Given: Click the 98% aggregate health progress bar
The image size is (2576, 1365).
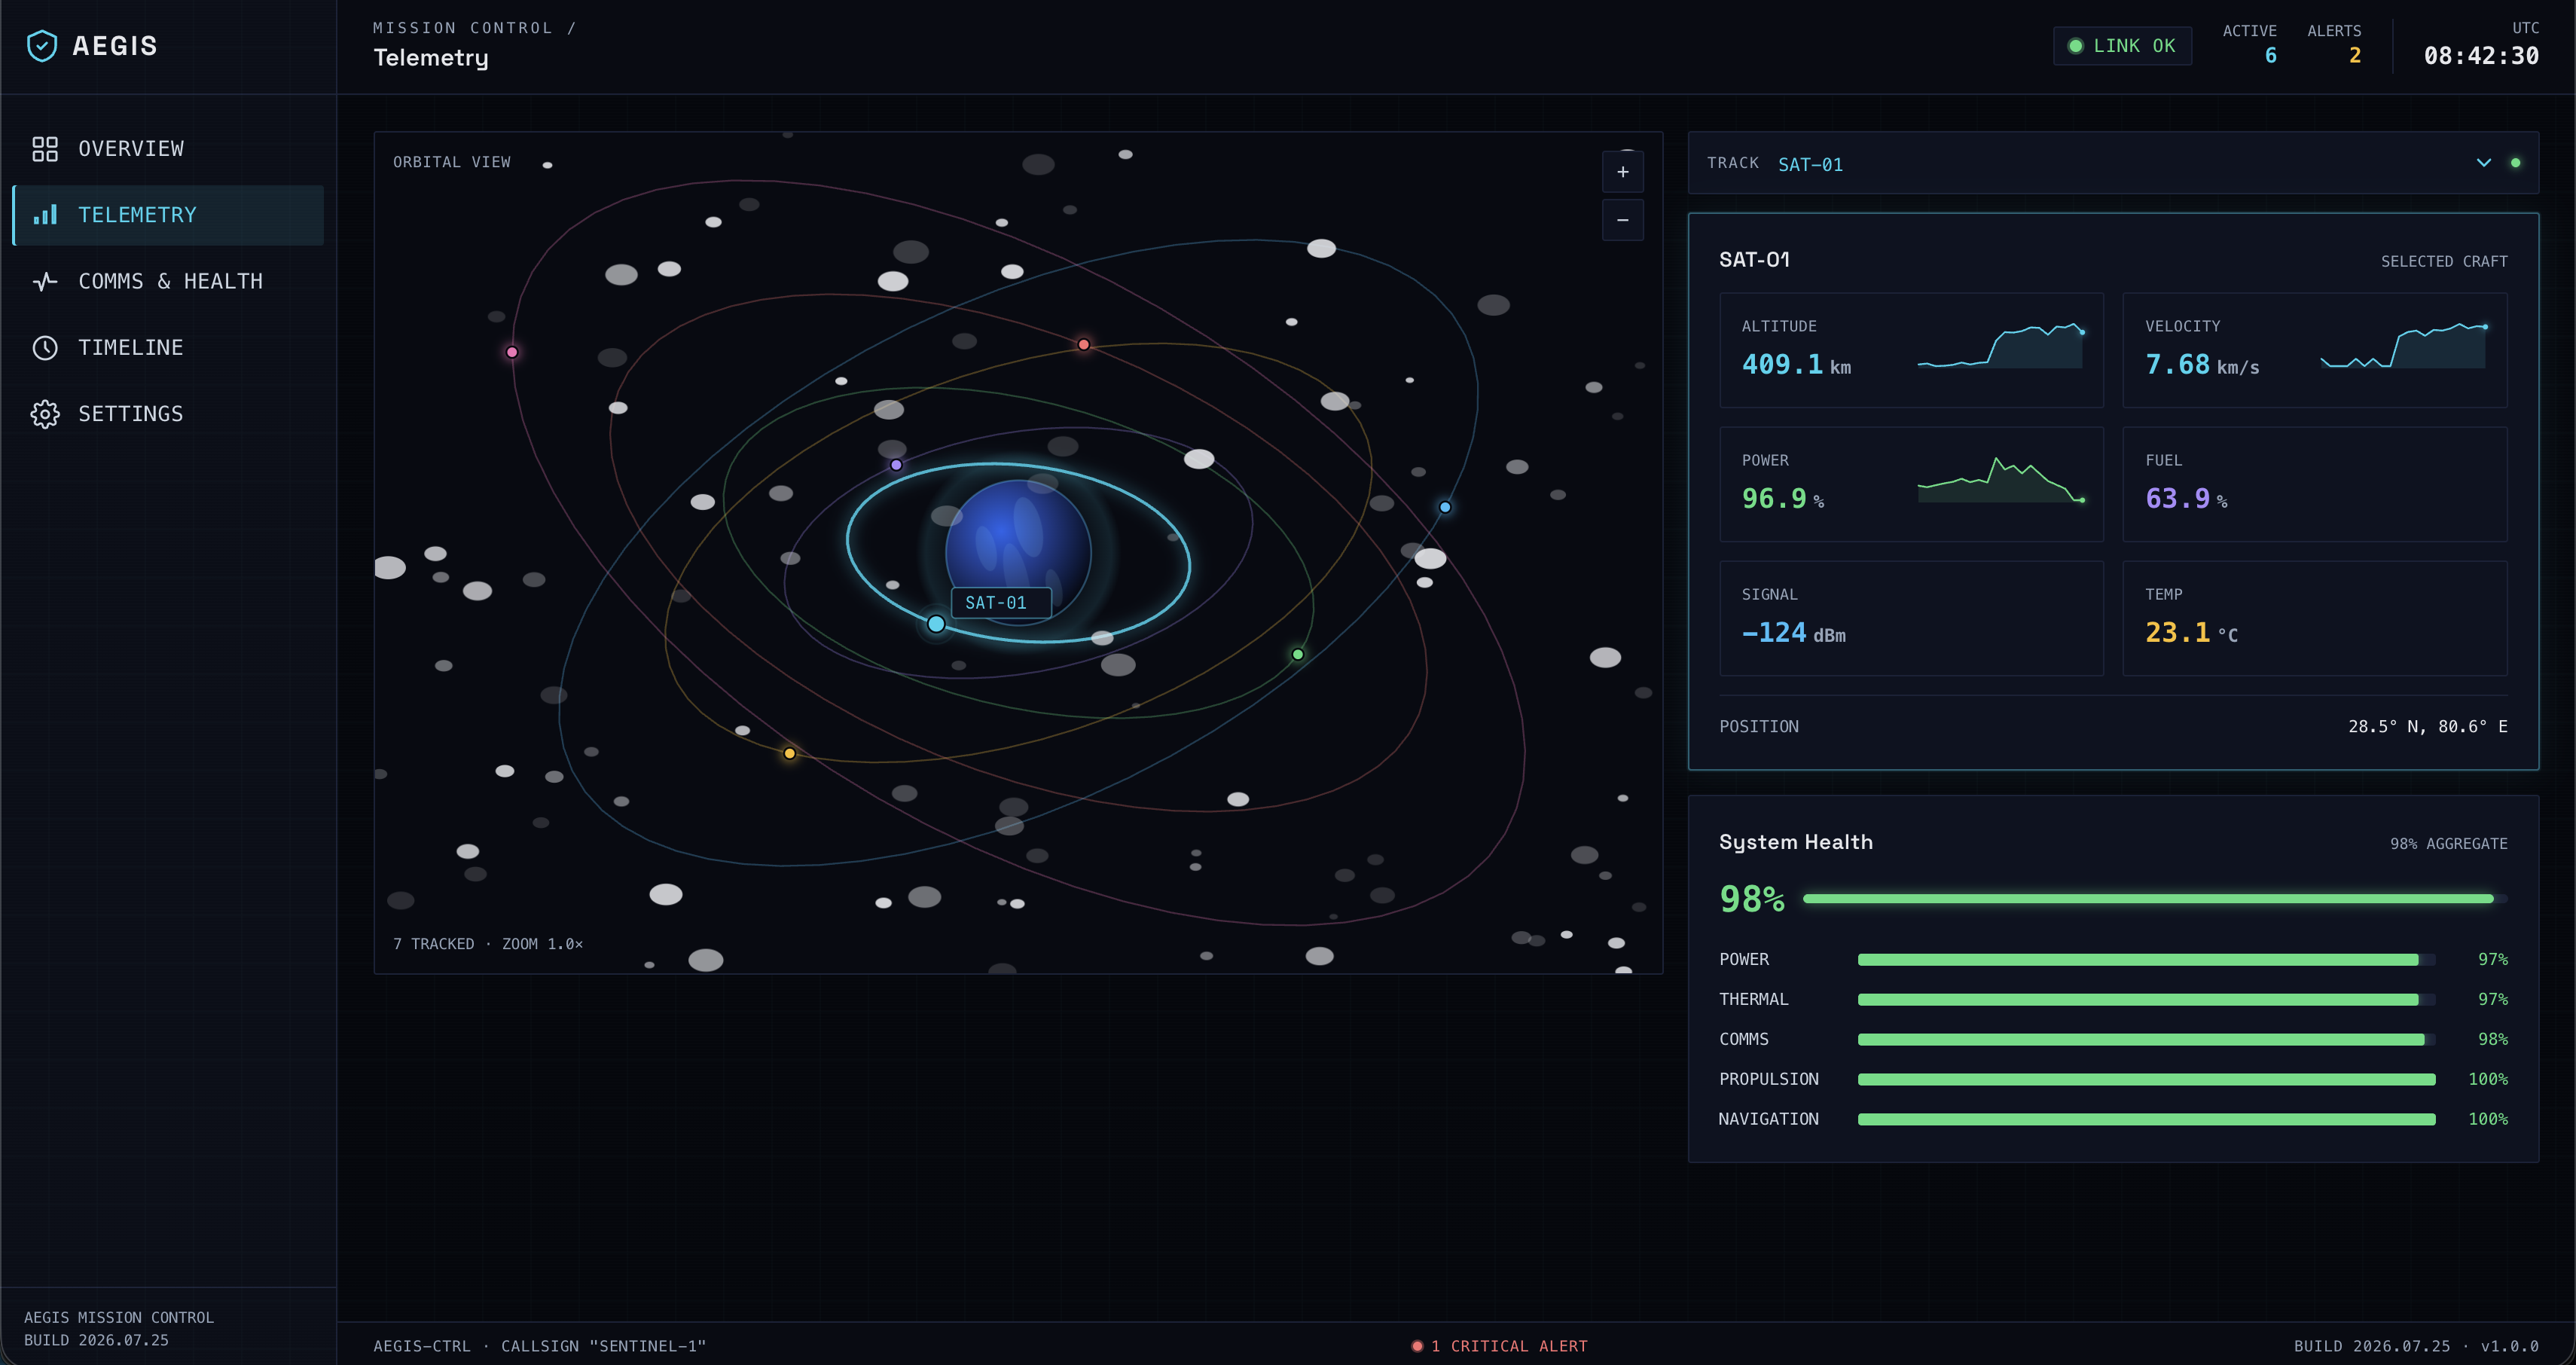Looking at the screenshot, I should tap(2155, 899).
